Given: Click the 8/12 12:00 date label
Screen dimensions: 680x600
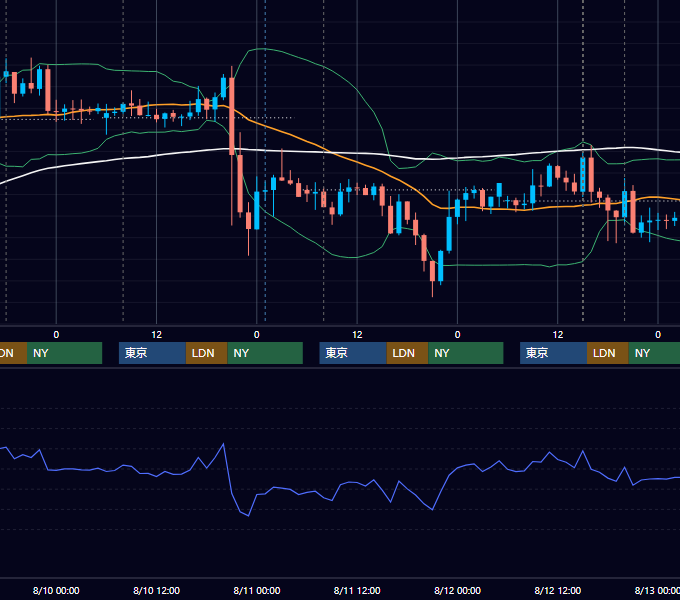Looking at the screenshot, I should coord(558,590).
